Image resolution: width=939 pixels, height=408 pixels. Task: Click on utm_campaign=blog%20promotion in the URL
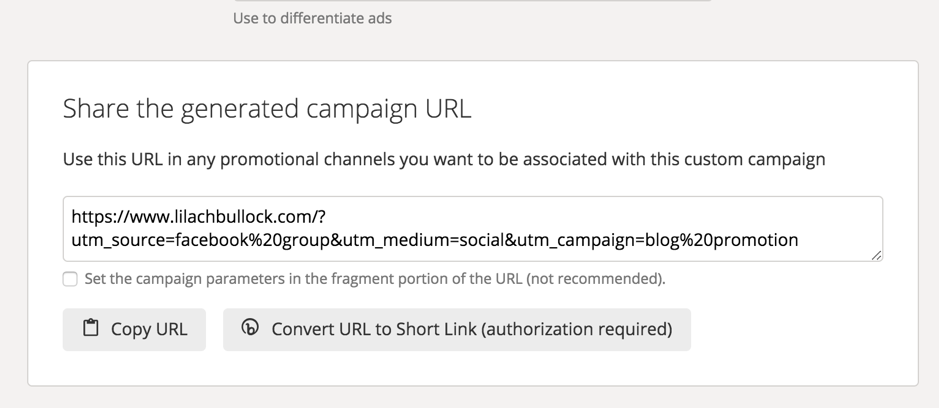pyautogui.click(x=655, y=240)
